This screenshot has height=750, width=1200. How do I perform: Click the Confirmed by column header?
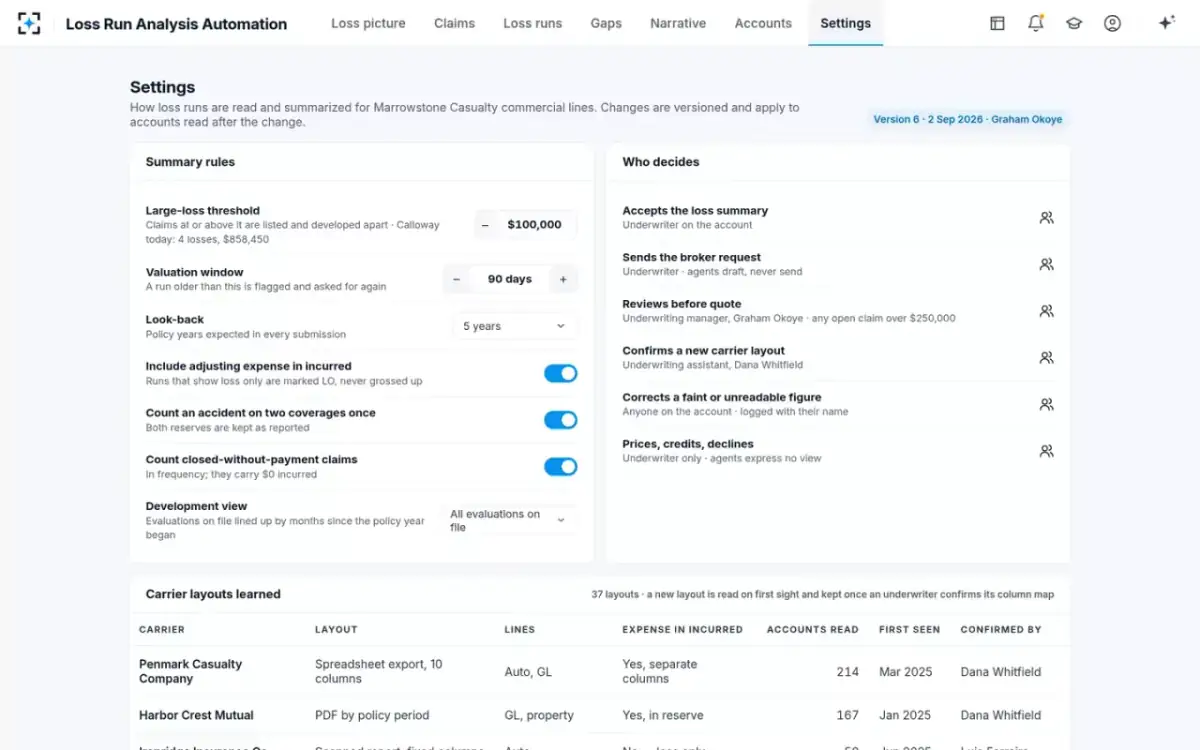click(x=1001, y=630)
